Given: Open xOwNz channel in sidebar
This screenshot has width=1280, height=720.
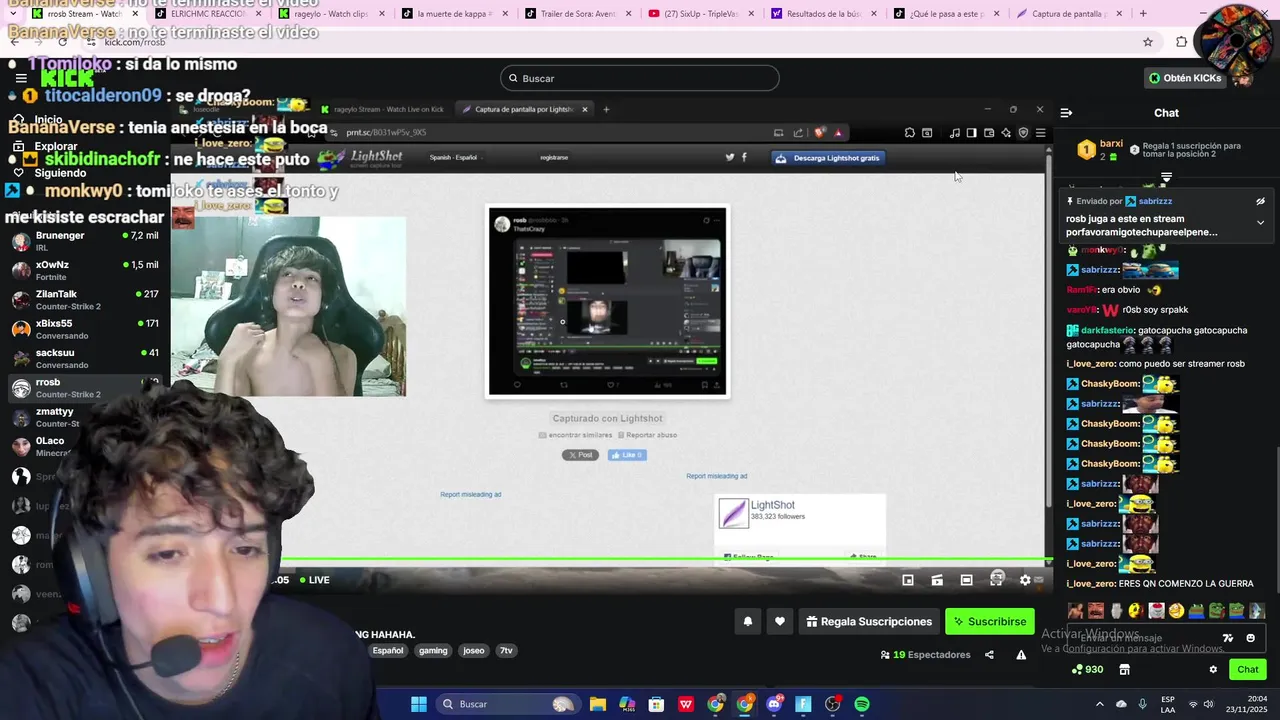Looking at the screenshot, I should (x=85, y=270).
